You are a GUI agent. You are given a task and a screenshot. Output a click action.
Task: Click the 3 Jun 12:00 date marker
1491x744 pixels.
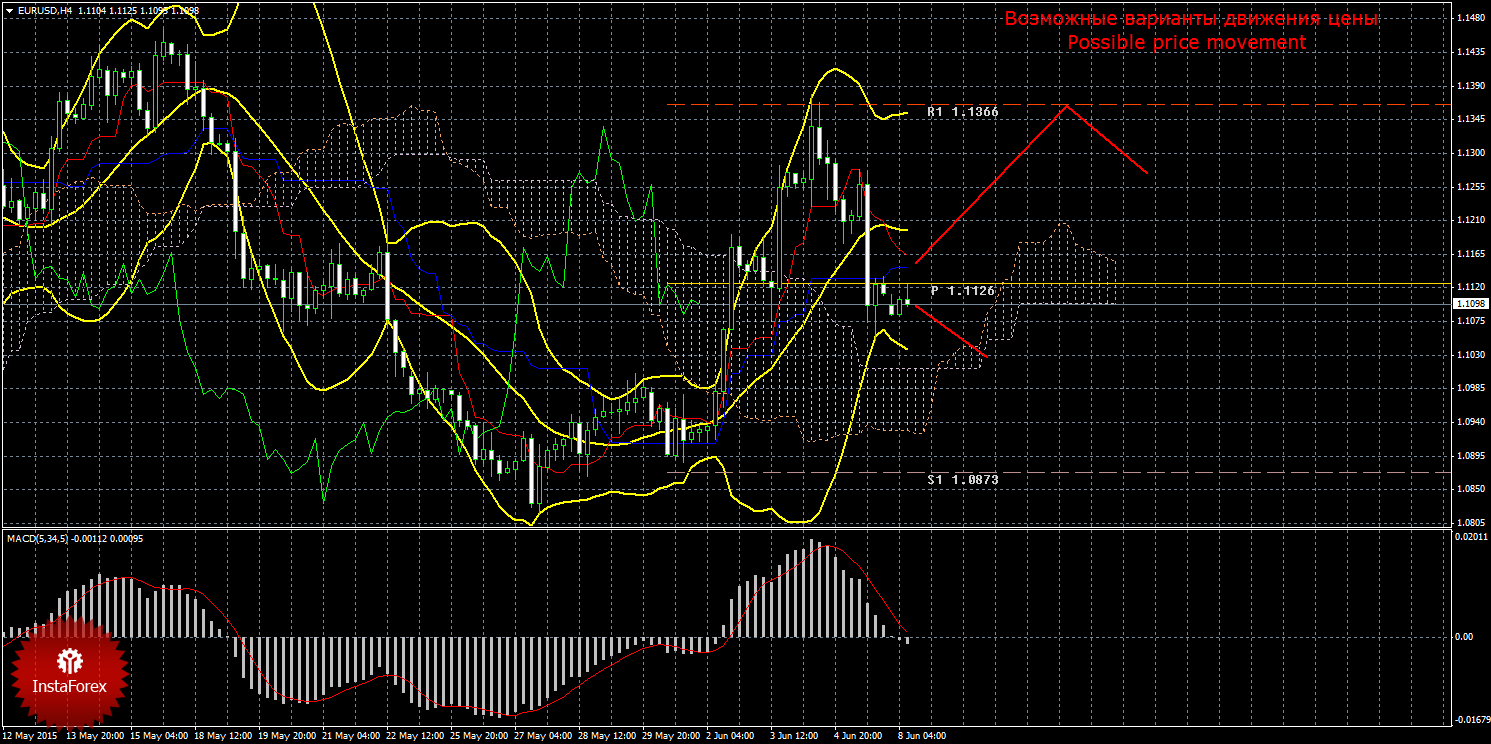coord(794,735)
